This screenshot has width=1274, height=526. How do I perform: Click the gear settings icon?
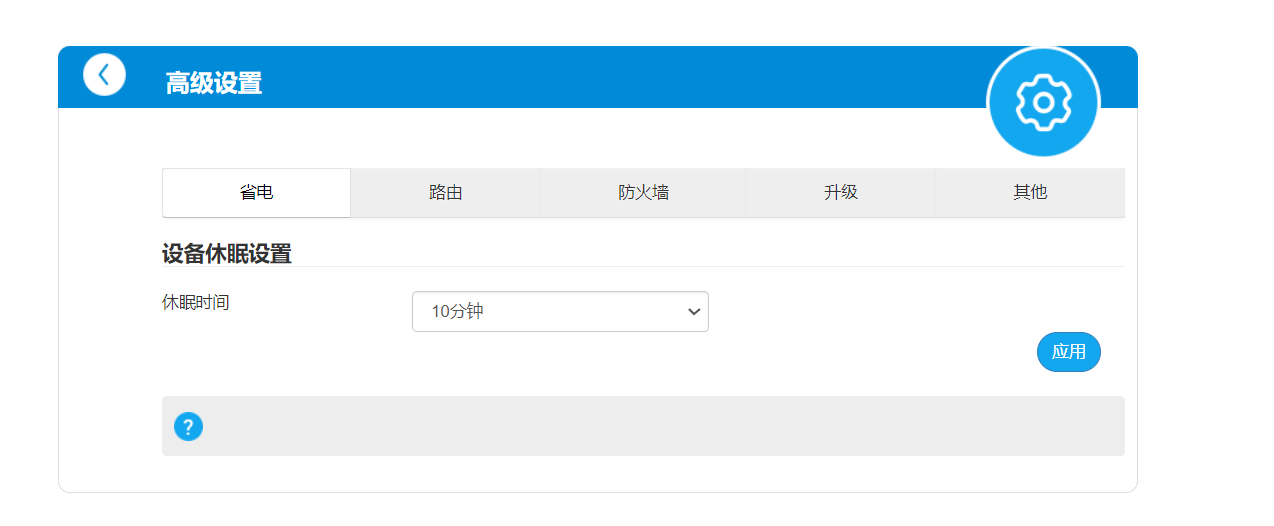1043,102
